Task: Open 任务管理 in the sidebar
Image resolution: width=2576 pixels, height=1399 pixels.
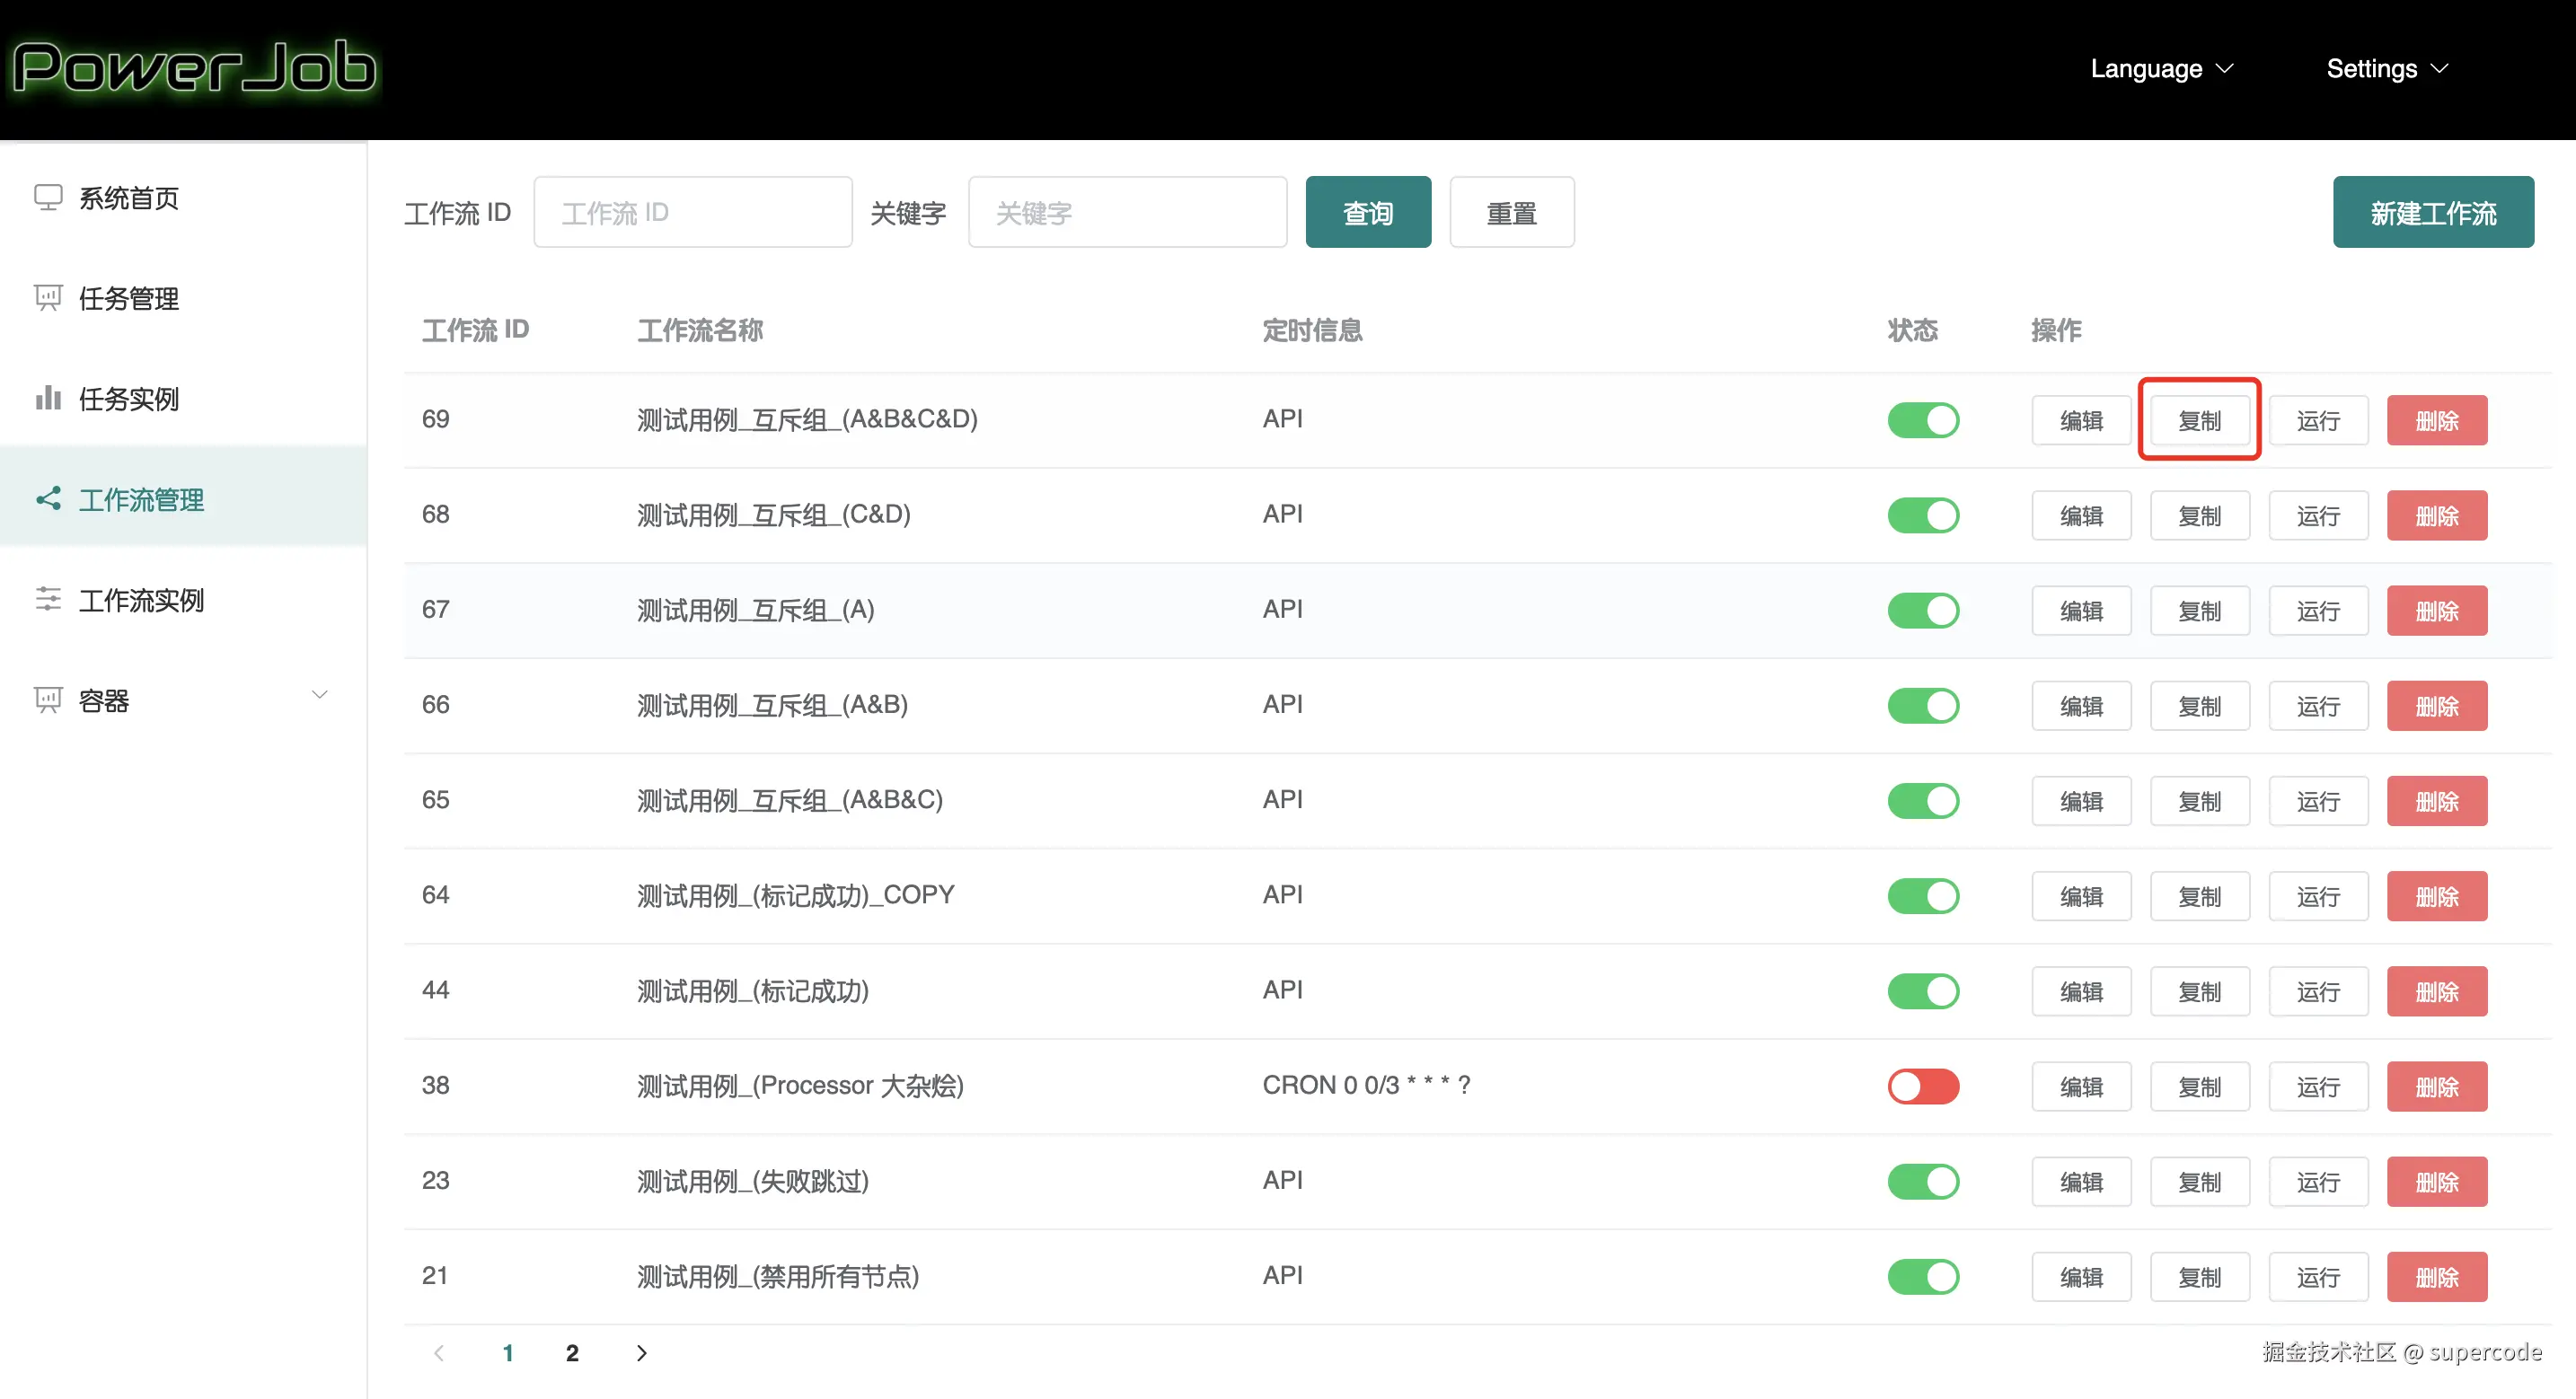Action: point(129,298)
